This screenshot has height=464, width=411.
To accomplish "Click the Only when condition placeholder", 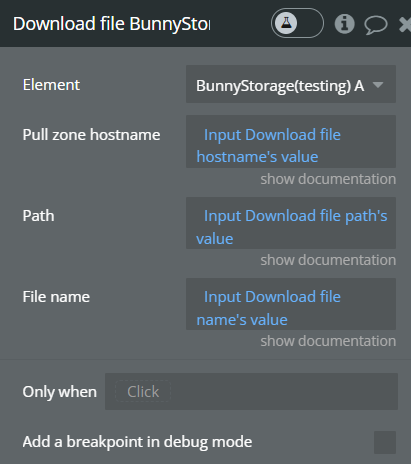I will (143, 392).
